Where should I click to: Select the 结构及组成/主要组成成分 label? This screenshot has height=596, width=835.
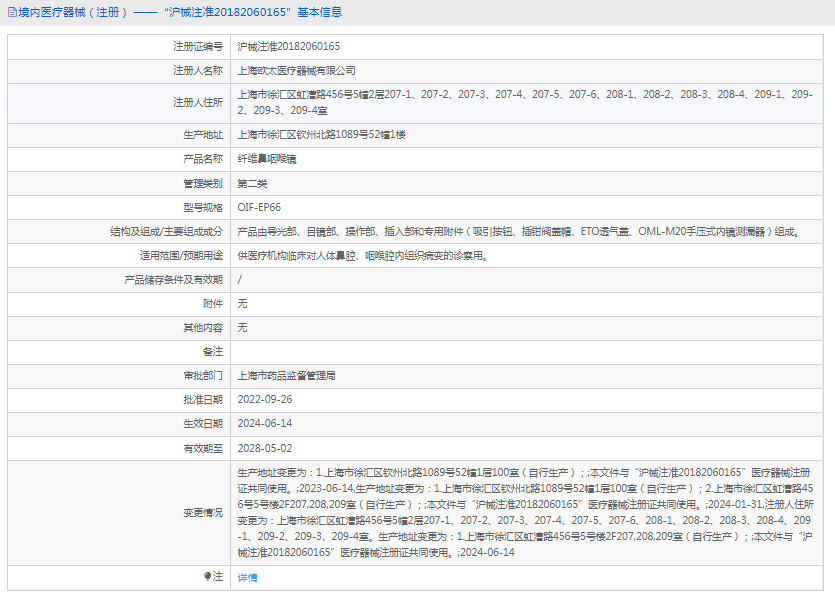click(166, 232)
